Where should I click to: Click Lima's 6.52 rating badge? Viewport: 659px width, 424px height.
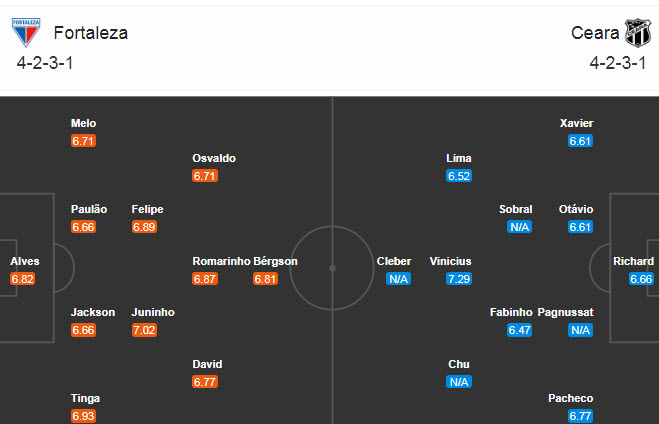pos(459,176)
